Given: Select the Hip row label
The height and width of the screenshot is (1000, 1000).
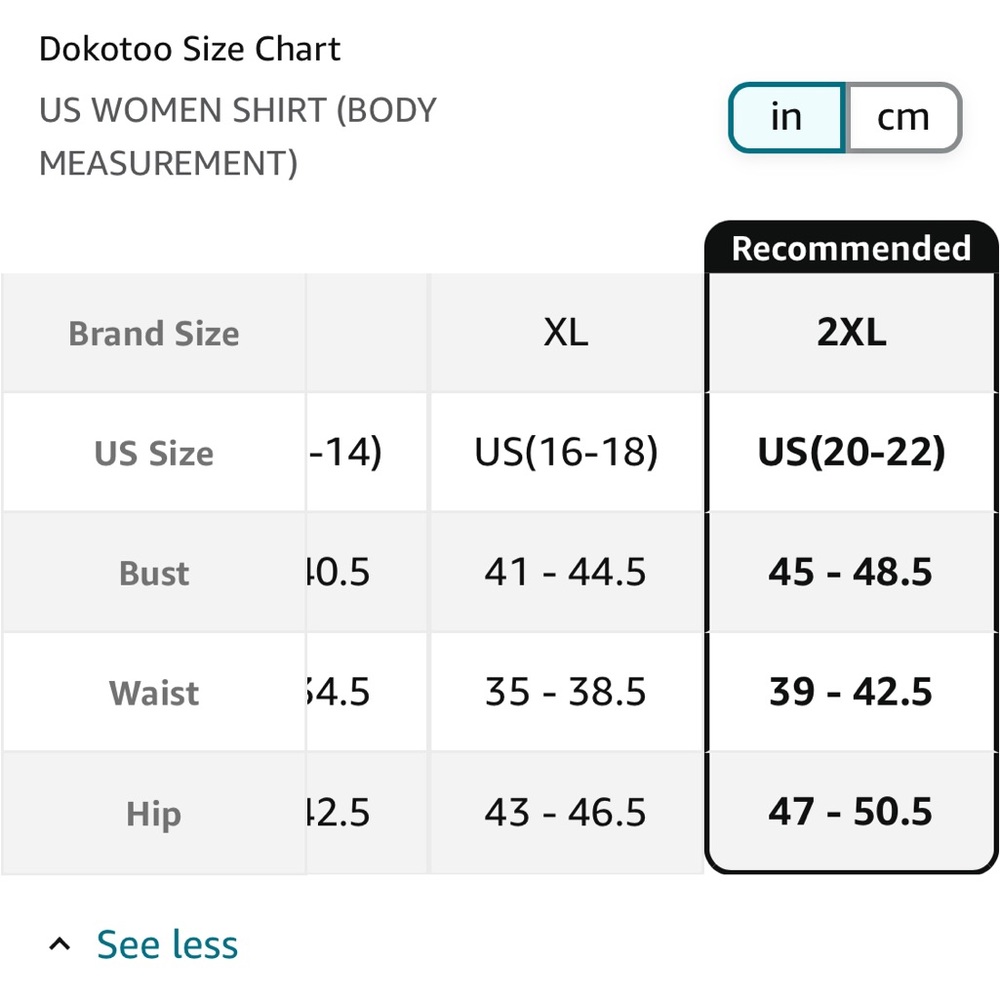Looking at the screenshot, I should tap(154, 814).
